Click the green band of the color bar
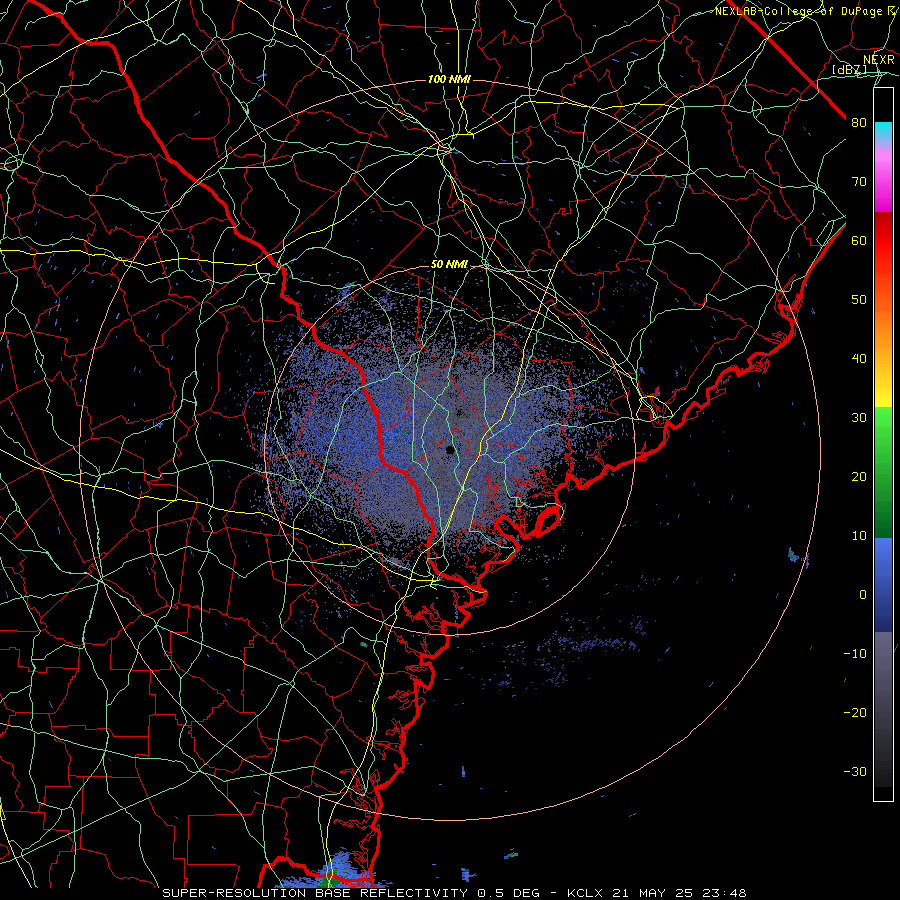Viewport: 900px width, 900px height. [883, 472]
